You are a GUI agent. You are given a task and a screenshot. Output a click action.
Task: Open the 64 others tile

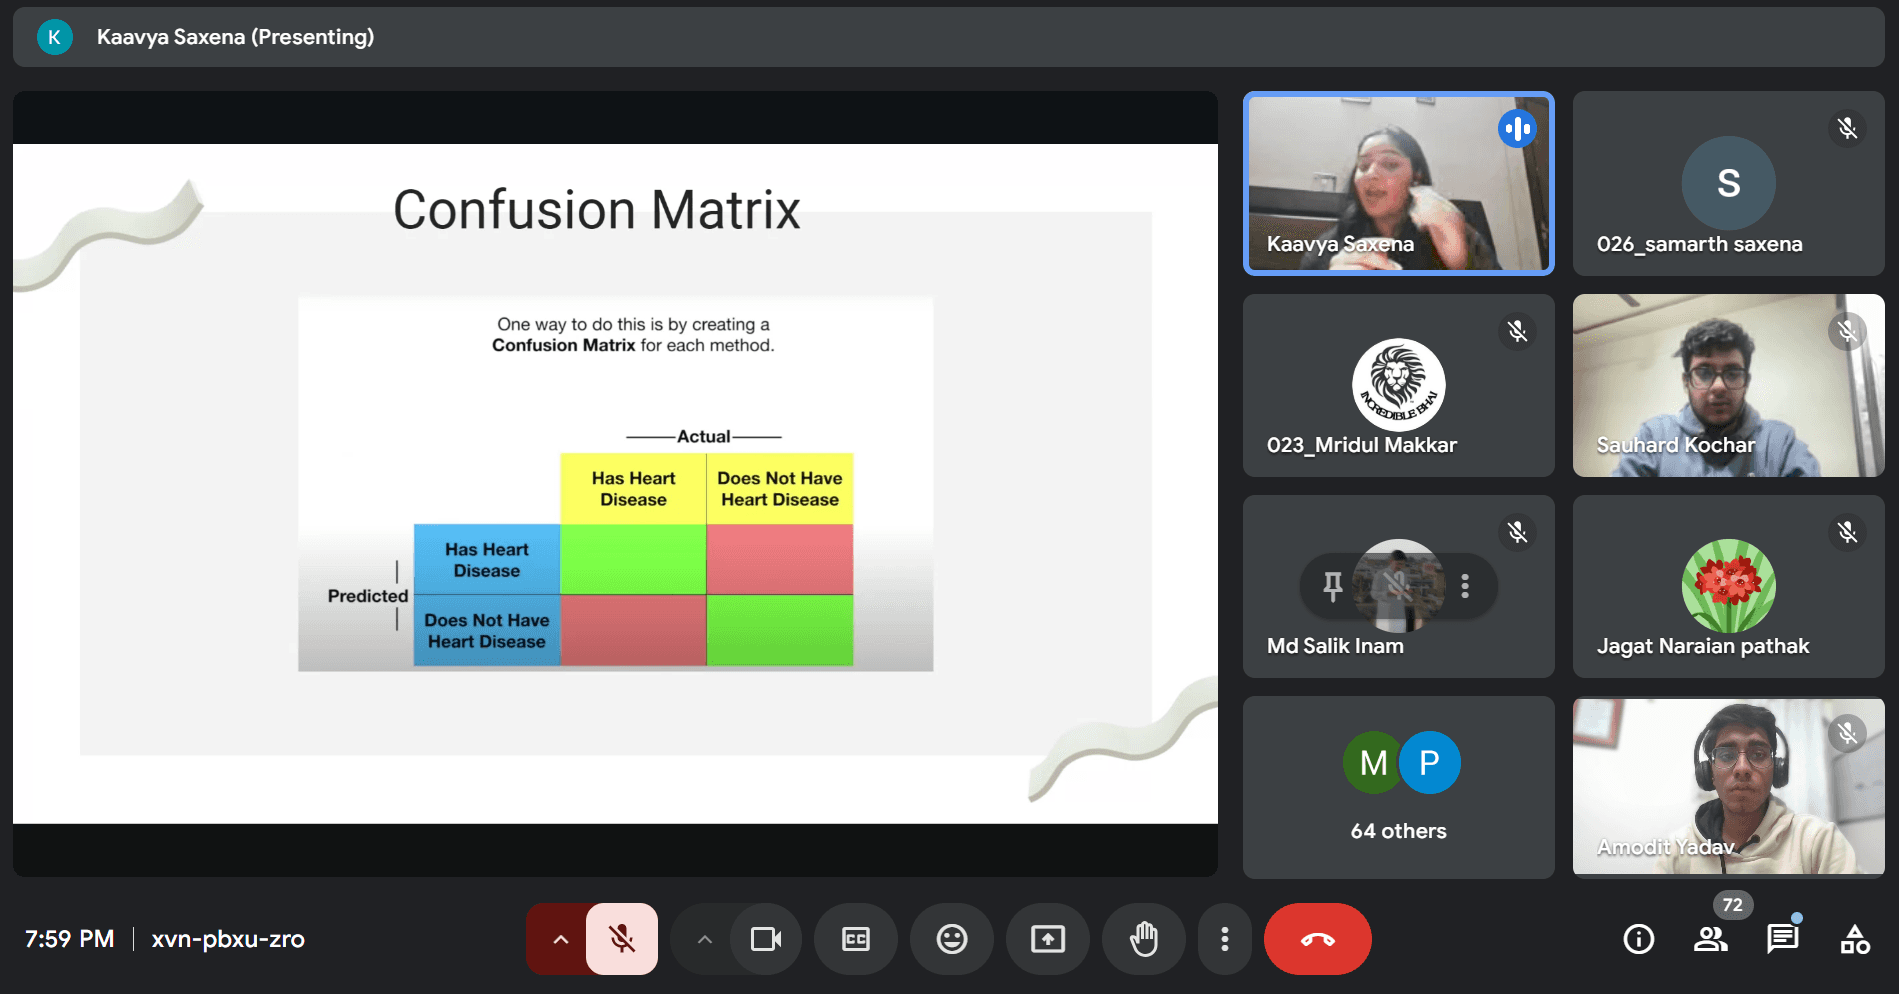tap(1399, 787)
